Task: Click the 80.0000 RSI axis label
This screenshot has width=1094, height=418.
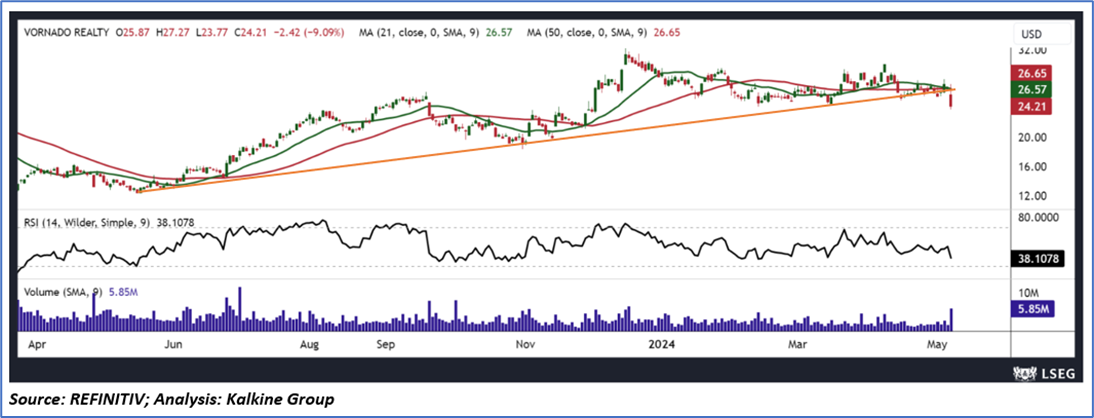Action: [1036, 217]
